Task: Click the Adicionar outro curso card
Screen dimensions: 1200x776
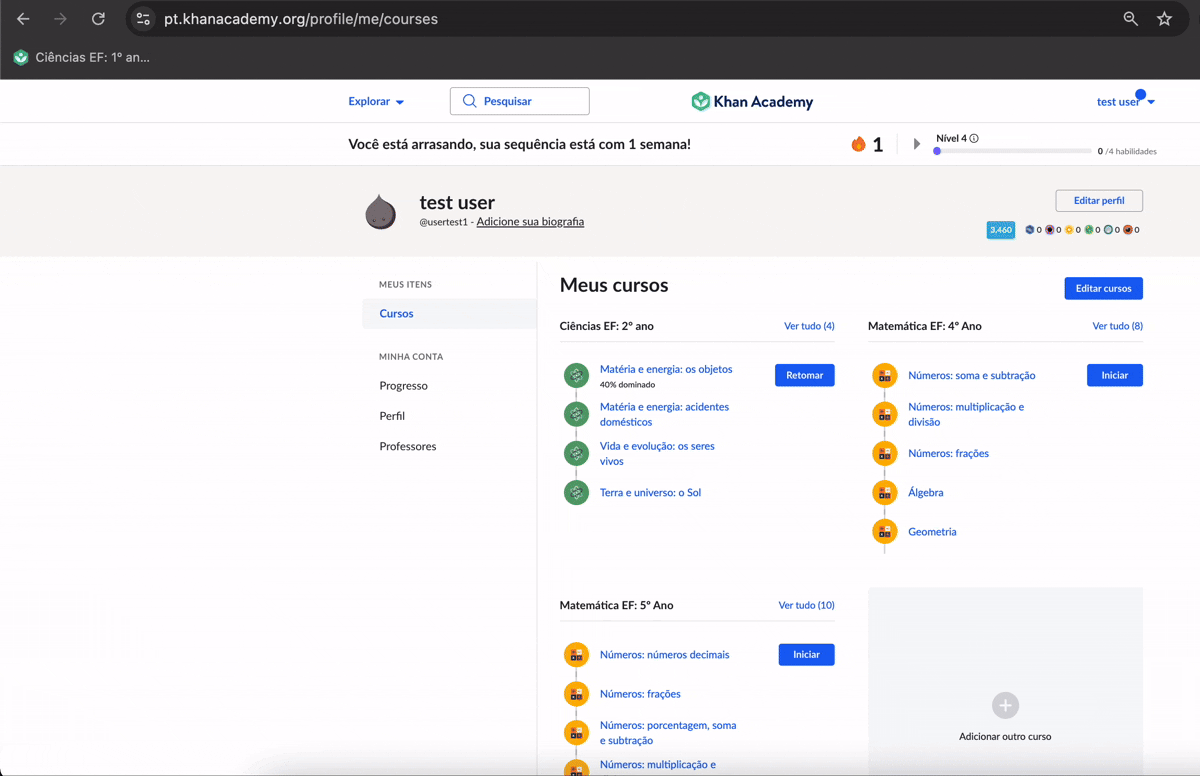Action: [1005, 682]
